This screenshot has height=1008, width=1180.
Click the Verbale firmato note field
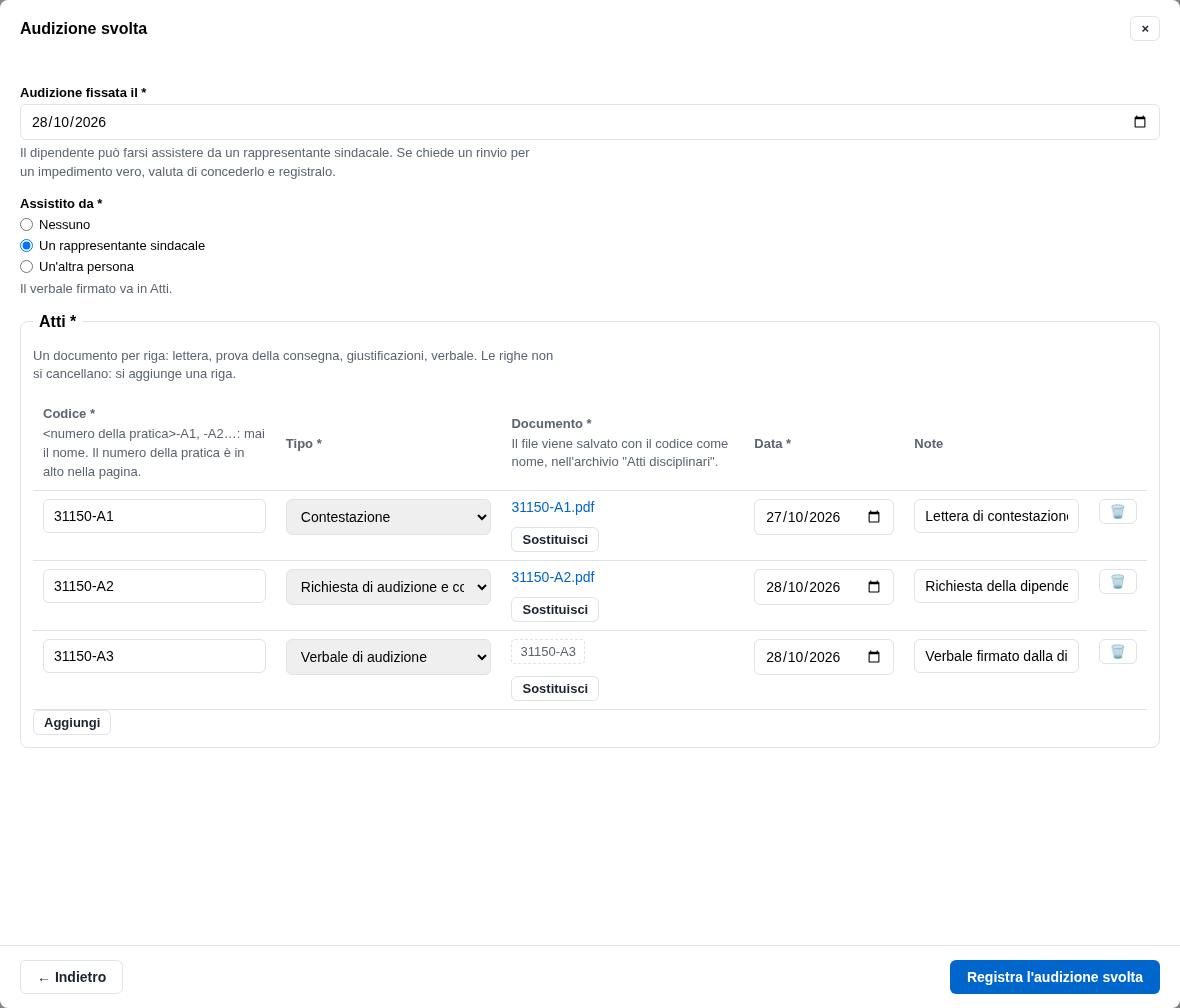coord(996,656)
